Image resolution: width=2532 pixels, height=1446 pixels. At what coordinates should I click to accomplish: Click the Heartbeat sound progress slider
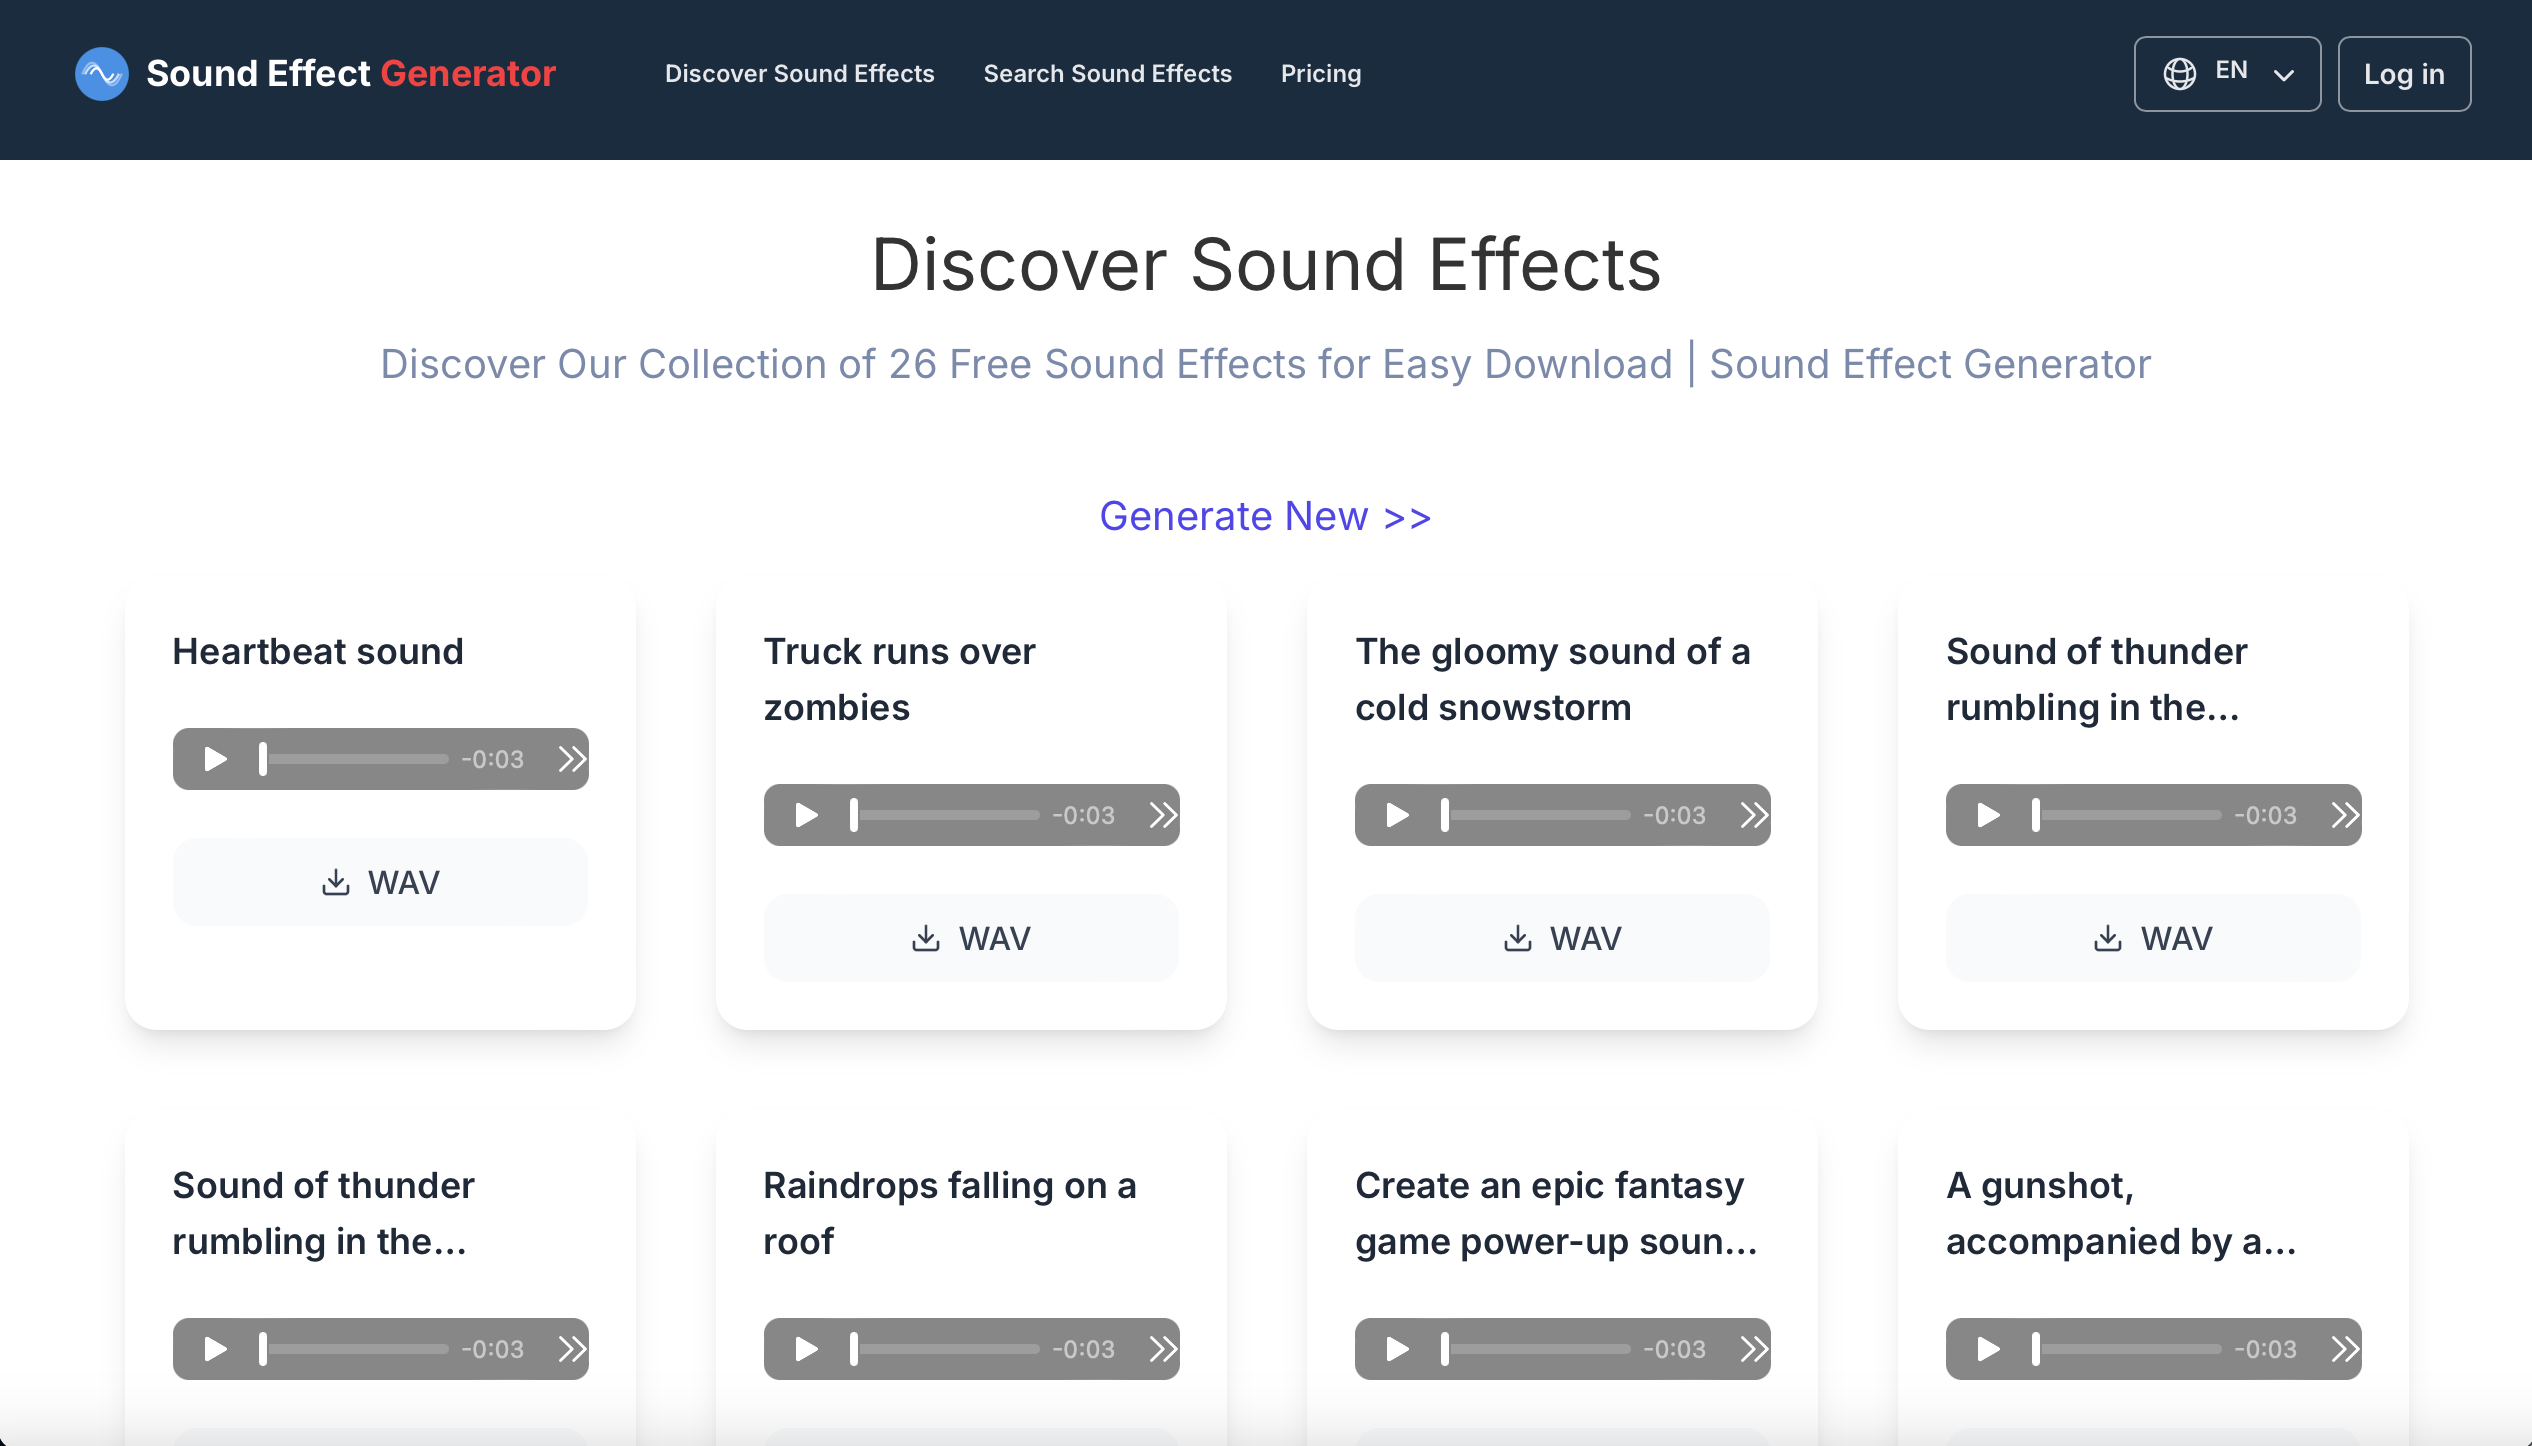pos(355,759)
